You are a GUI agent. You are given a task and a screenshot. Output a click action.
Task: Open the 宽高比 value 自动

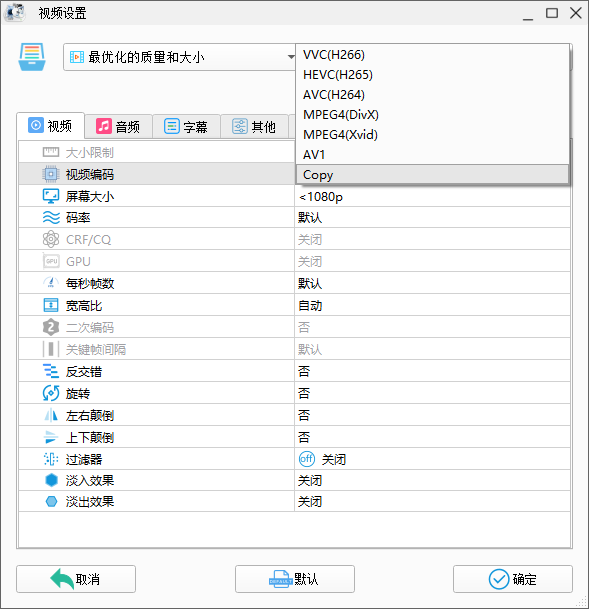click(432, 306)
